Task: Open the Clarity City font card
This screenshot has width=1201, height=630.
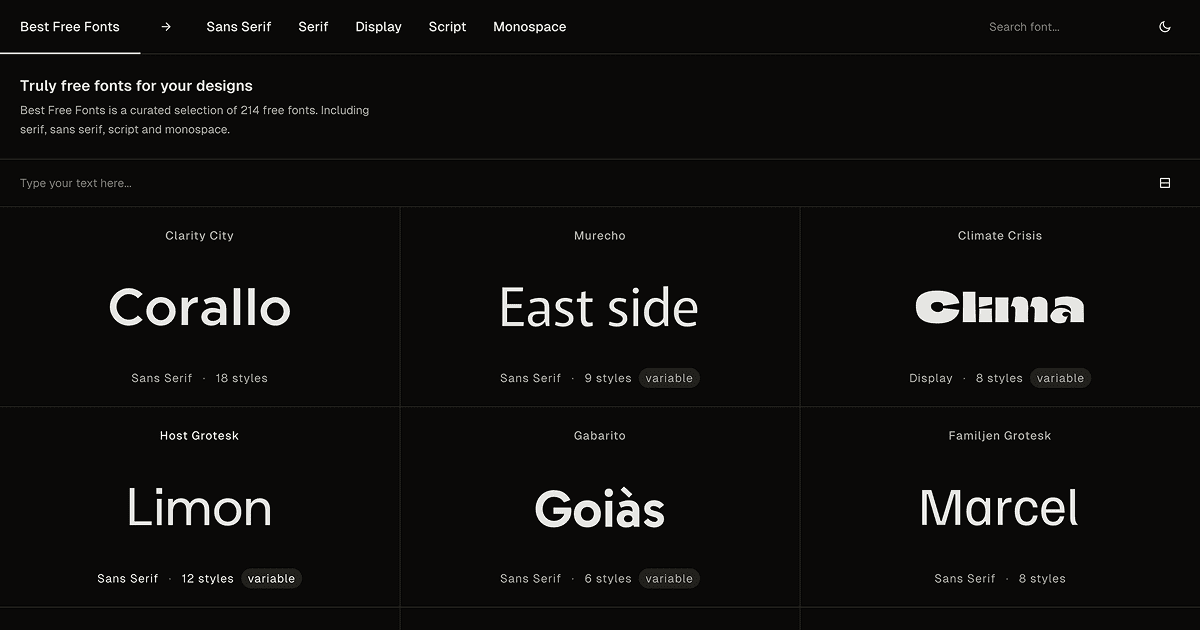Action: 200,307
